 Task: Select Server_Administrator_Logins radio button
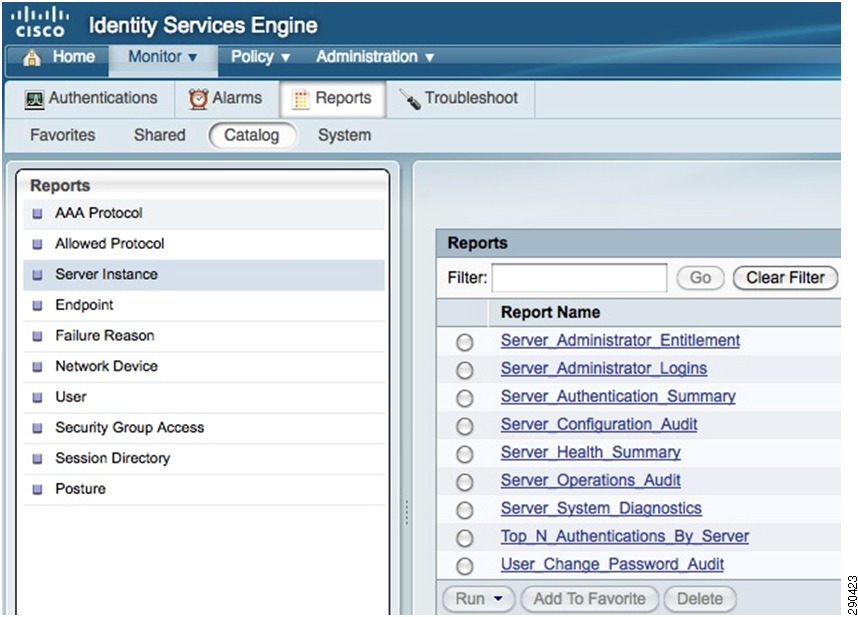click(465, 370)
